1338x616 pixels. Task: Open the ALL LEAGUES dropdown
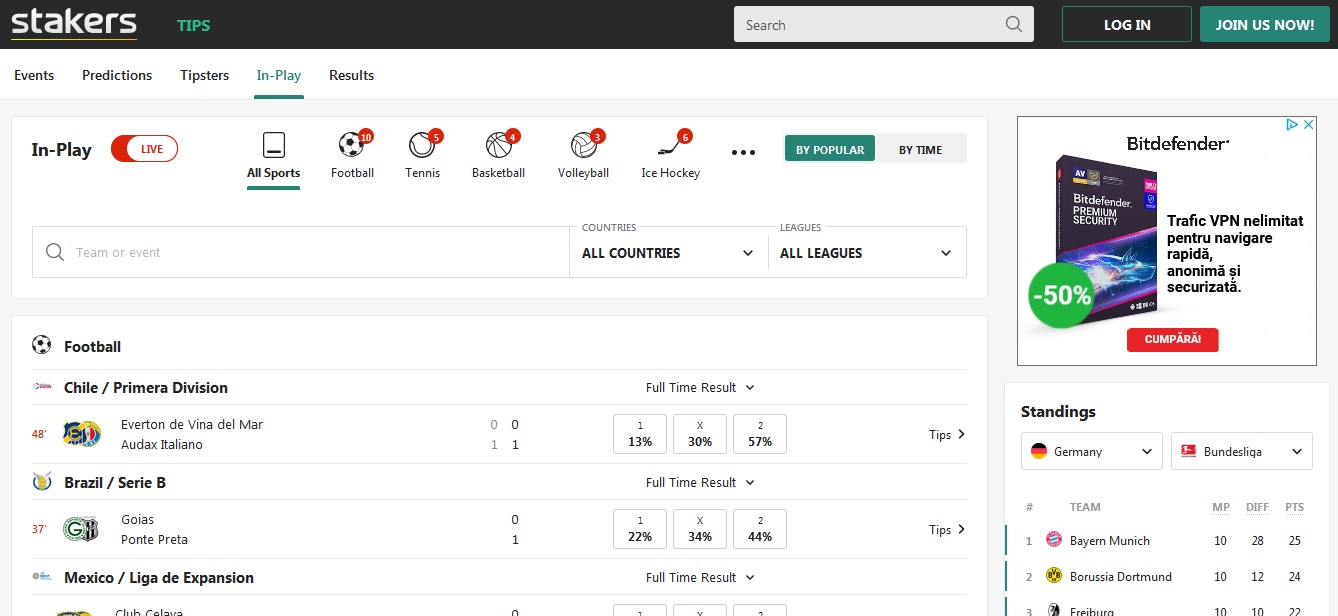pyautogui.click(x=866, y=252)
